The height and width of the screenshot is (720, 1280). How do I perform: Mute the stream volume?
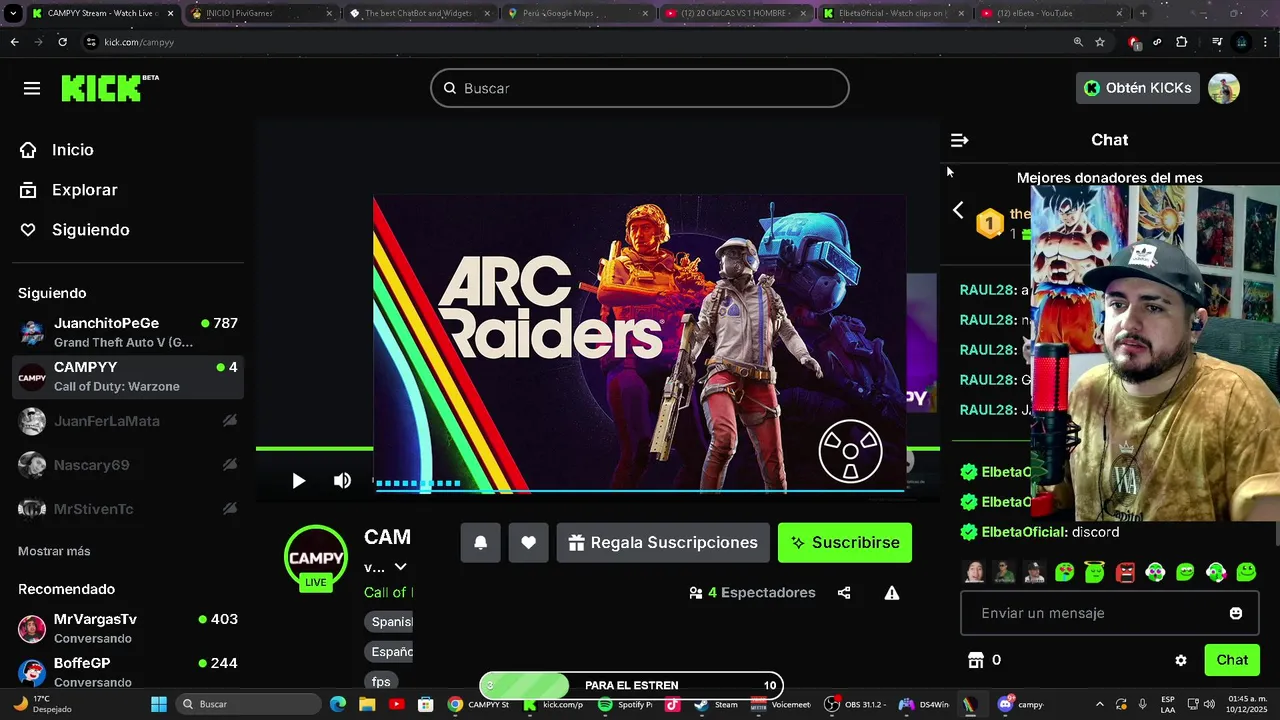[342, 481]
